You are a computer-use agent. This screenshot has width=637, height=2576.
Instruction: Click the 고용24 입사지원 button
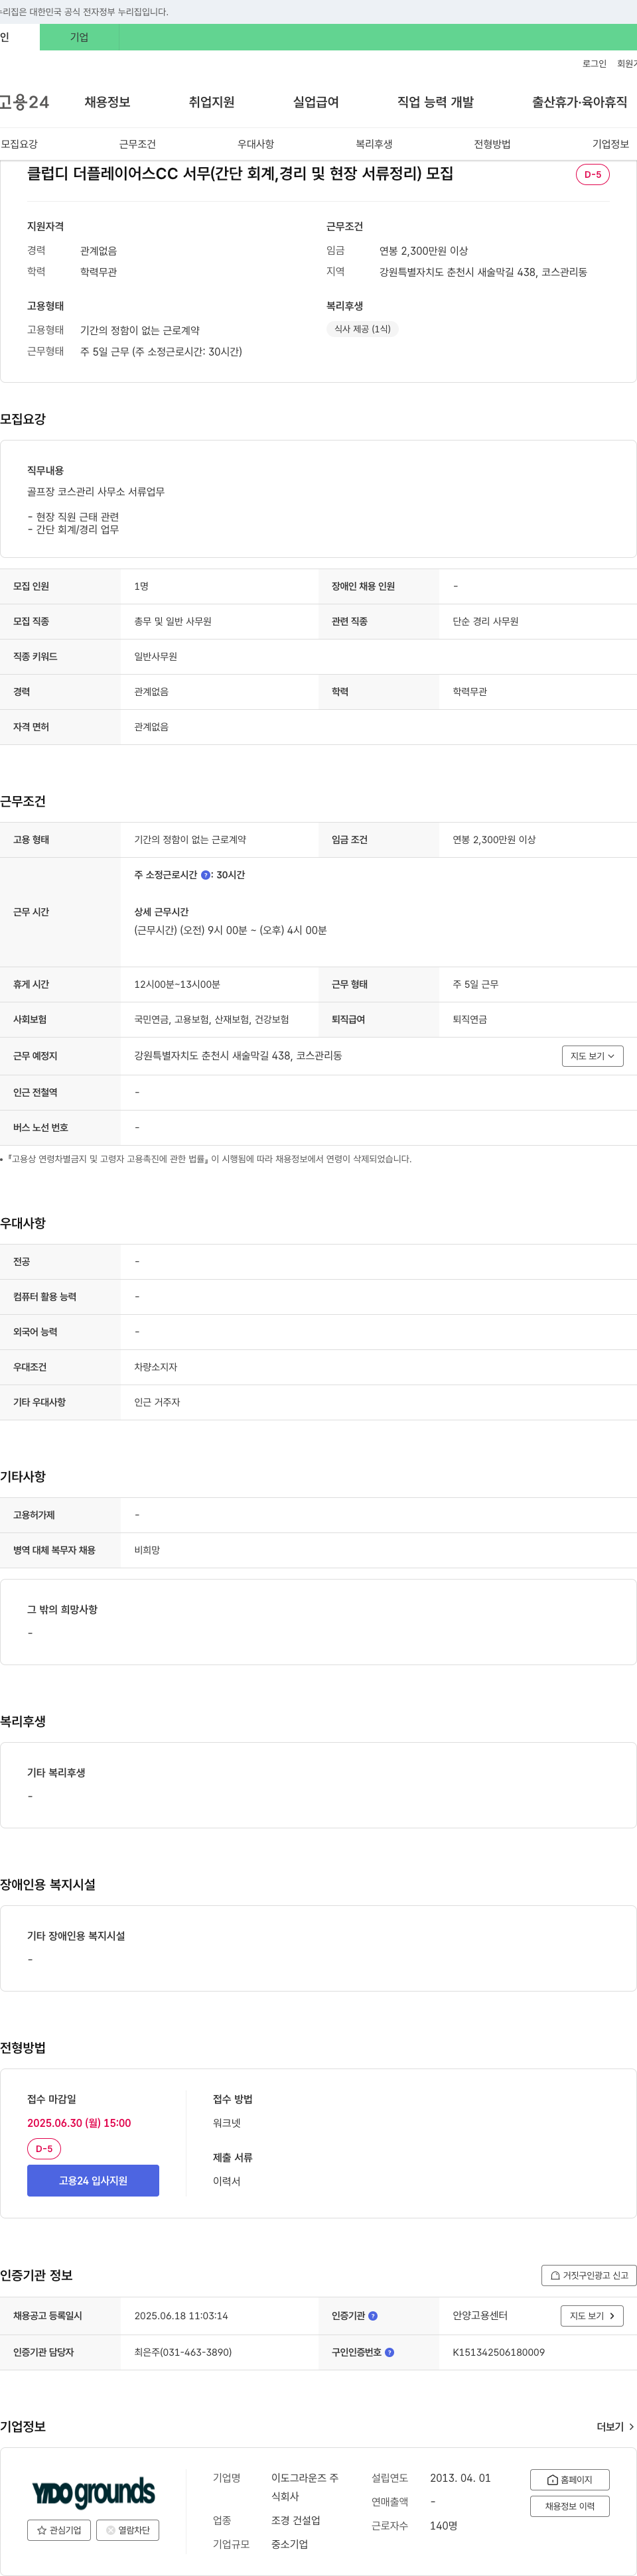coord(93,2181)
